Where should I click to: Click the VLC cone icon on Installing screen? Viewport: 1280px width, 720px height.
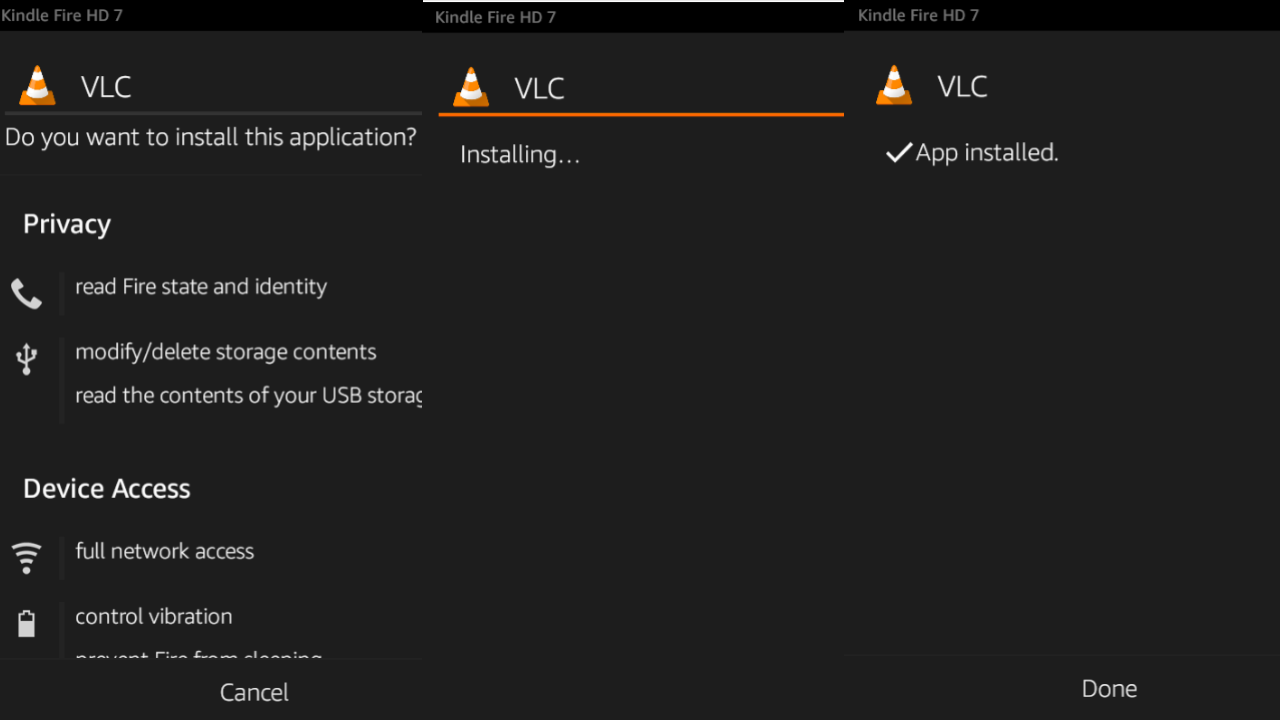click(471, 87)
